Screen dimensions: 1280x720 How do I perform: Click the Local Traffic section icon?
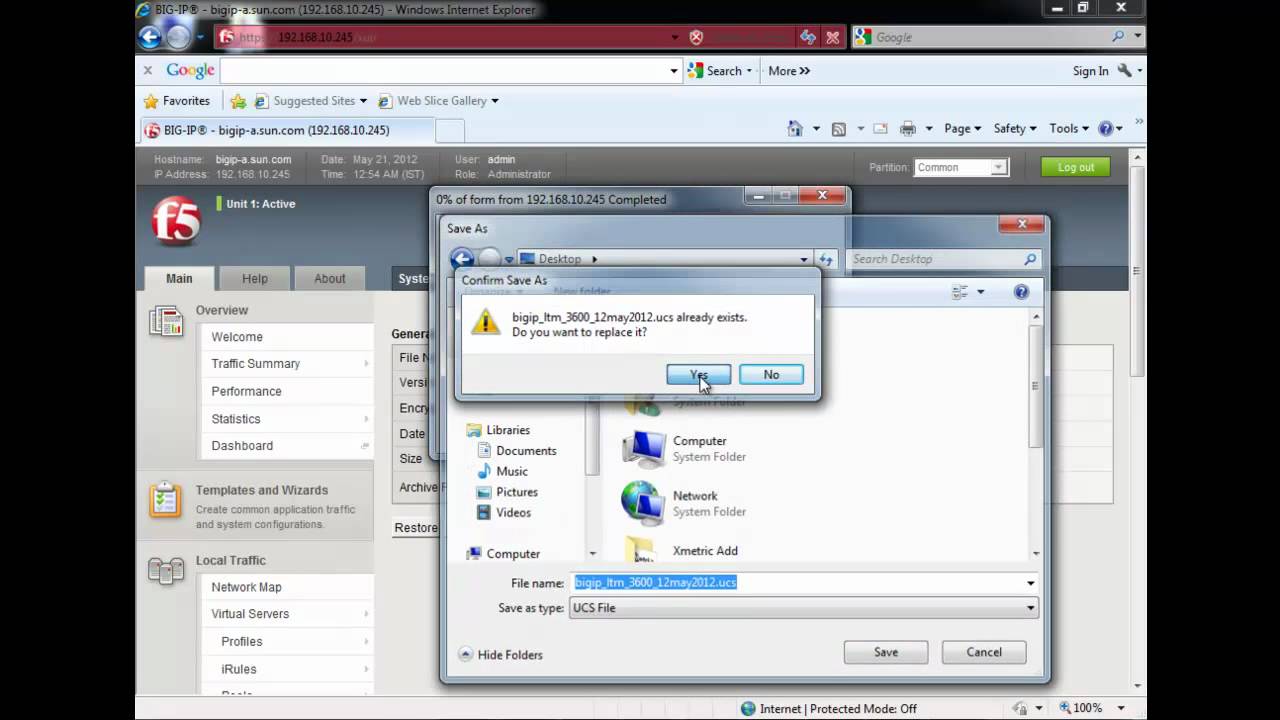[x=166, y=570]
